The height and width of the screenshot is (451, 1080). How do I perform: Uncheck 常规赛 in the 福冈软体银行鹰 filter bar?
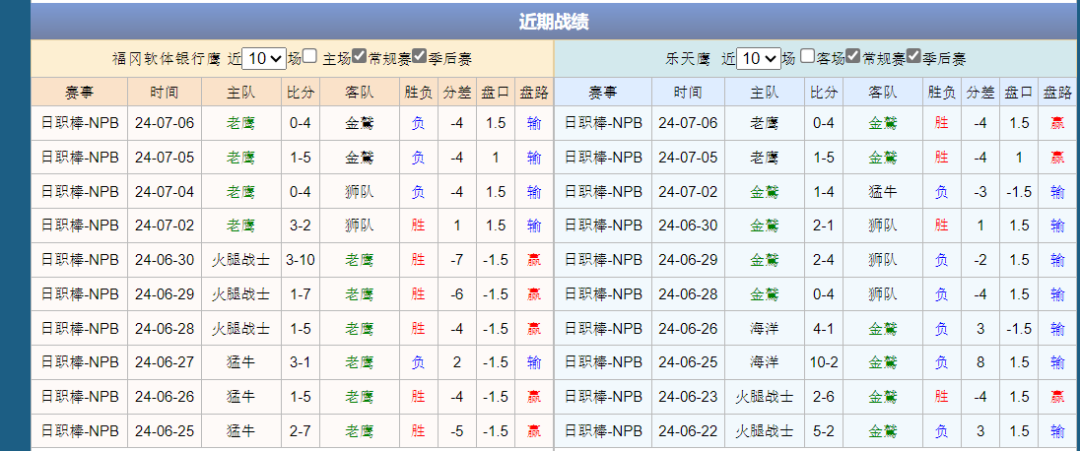(360, 56)
